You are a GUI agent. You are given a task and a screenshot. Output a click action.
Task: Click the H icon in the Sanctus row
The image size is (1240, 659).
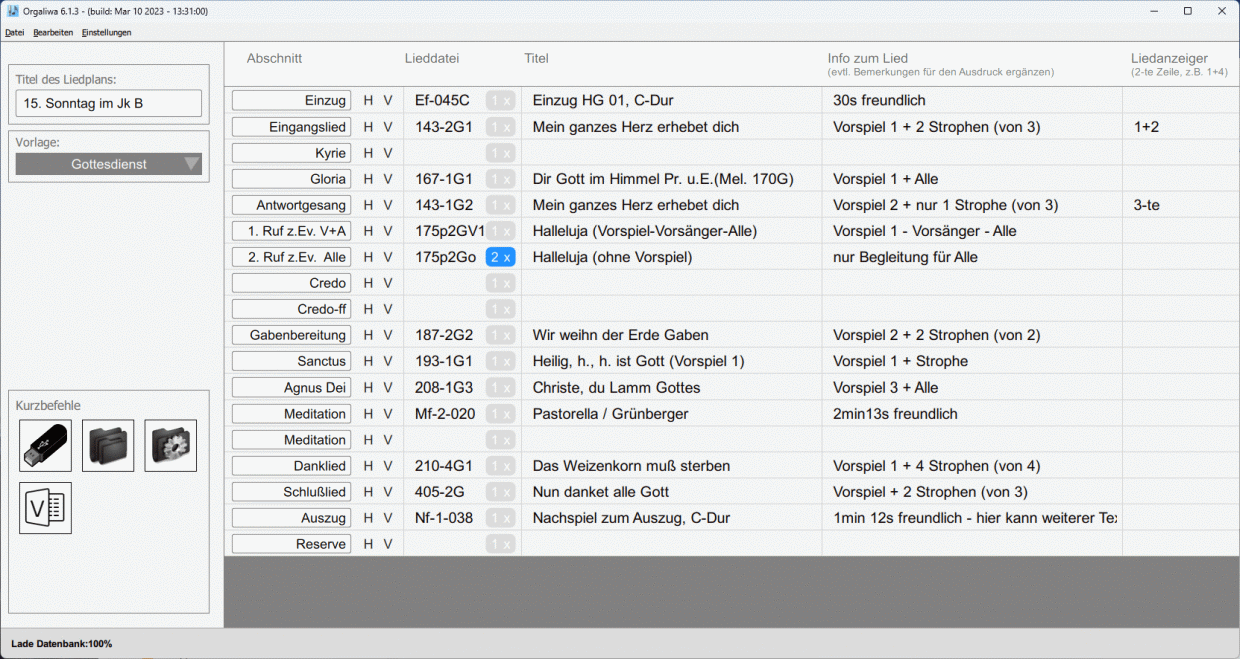pos(368,361)
